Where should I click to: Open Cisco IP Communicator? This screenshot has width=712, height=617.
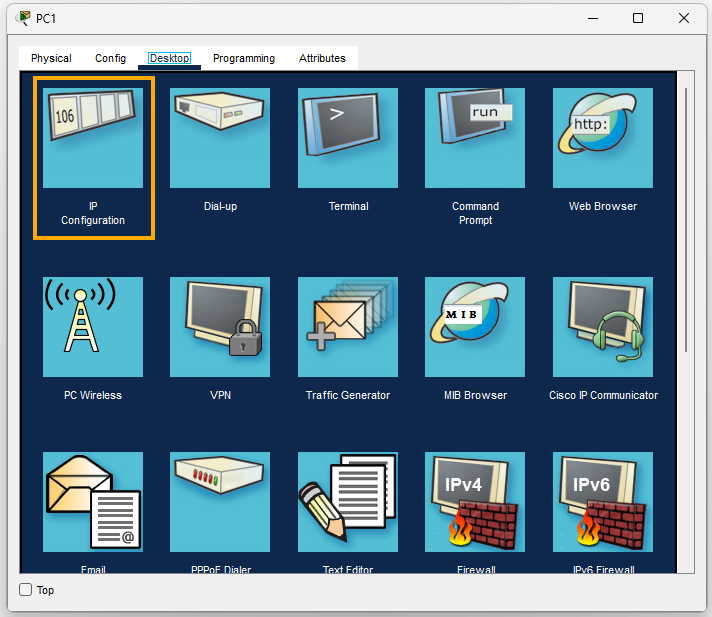click(x=603, y=327)
